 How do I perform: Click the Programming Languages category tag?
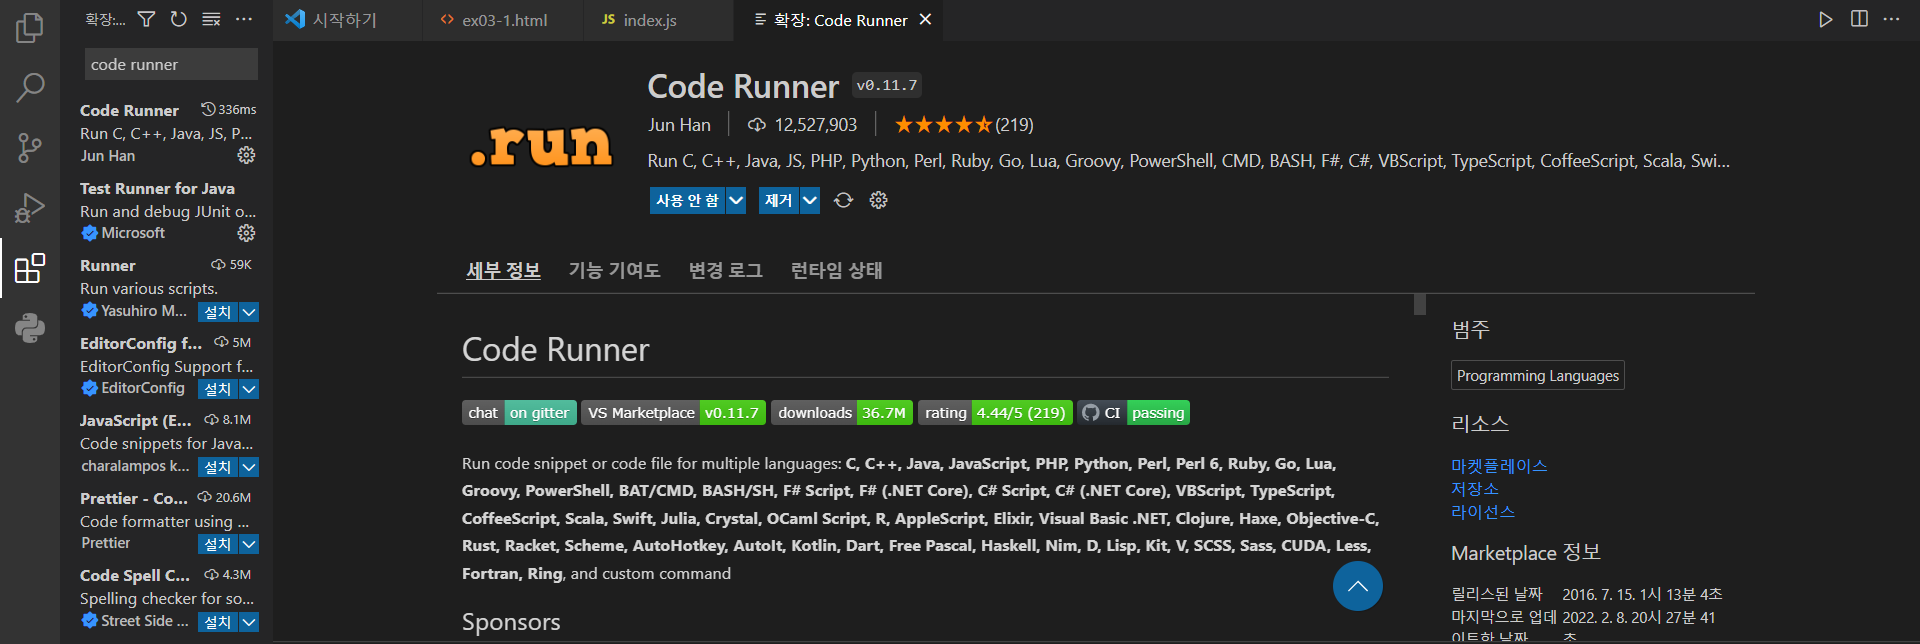point(1537,375)
